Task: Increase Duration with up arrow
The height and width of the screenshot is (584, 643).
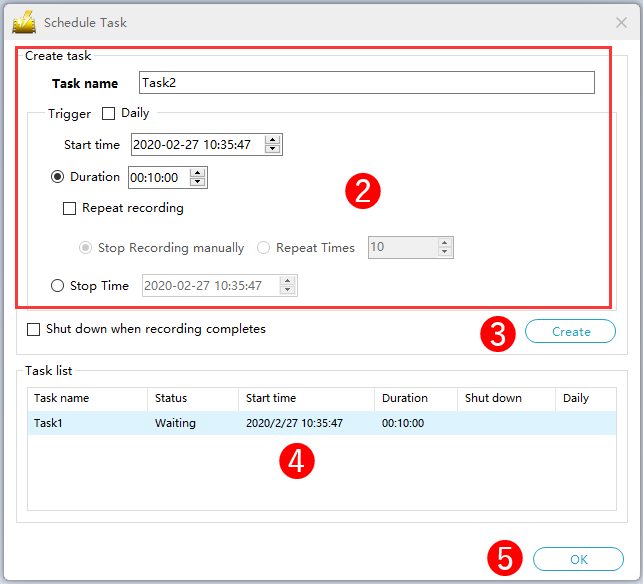Action: 198,173
